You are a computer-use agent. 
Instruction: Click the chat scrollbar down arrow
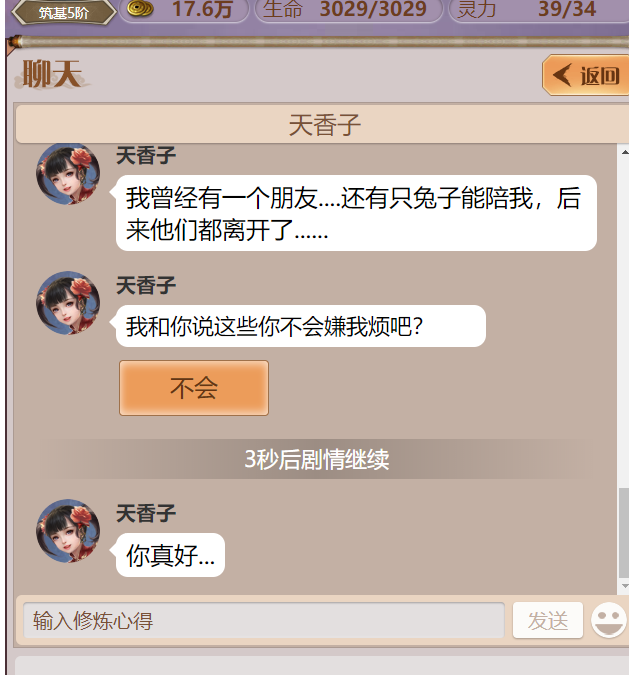click(x=624, y=586)
